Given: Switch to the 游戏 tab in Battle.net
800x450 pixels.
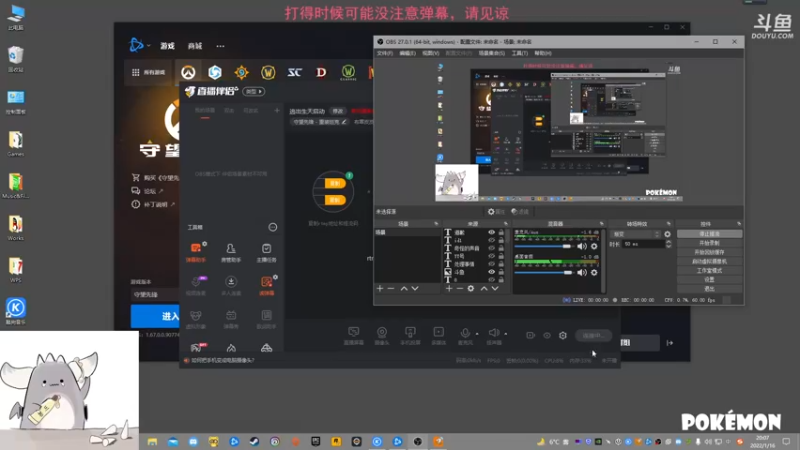Looking at the screenshot, I should coord(167,46).
